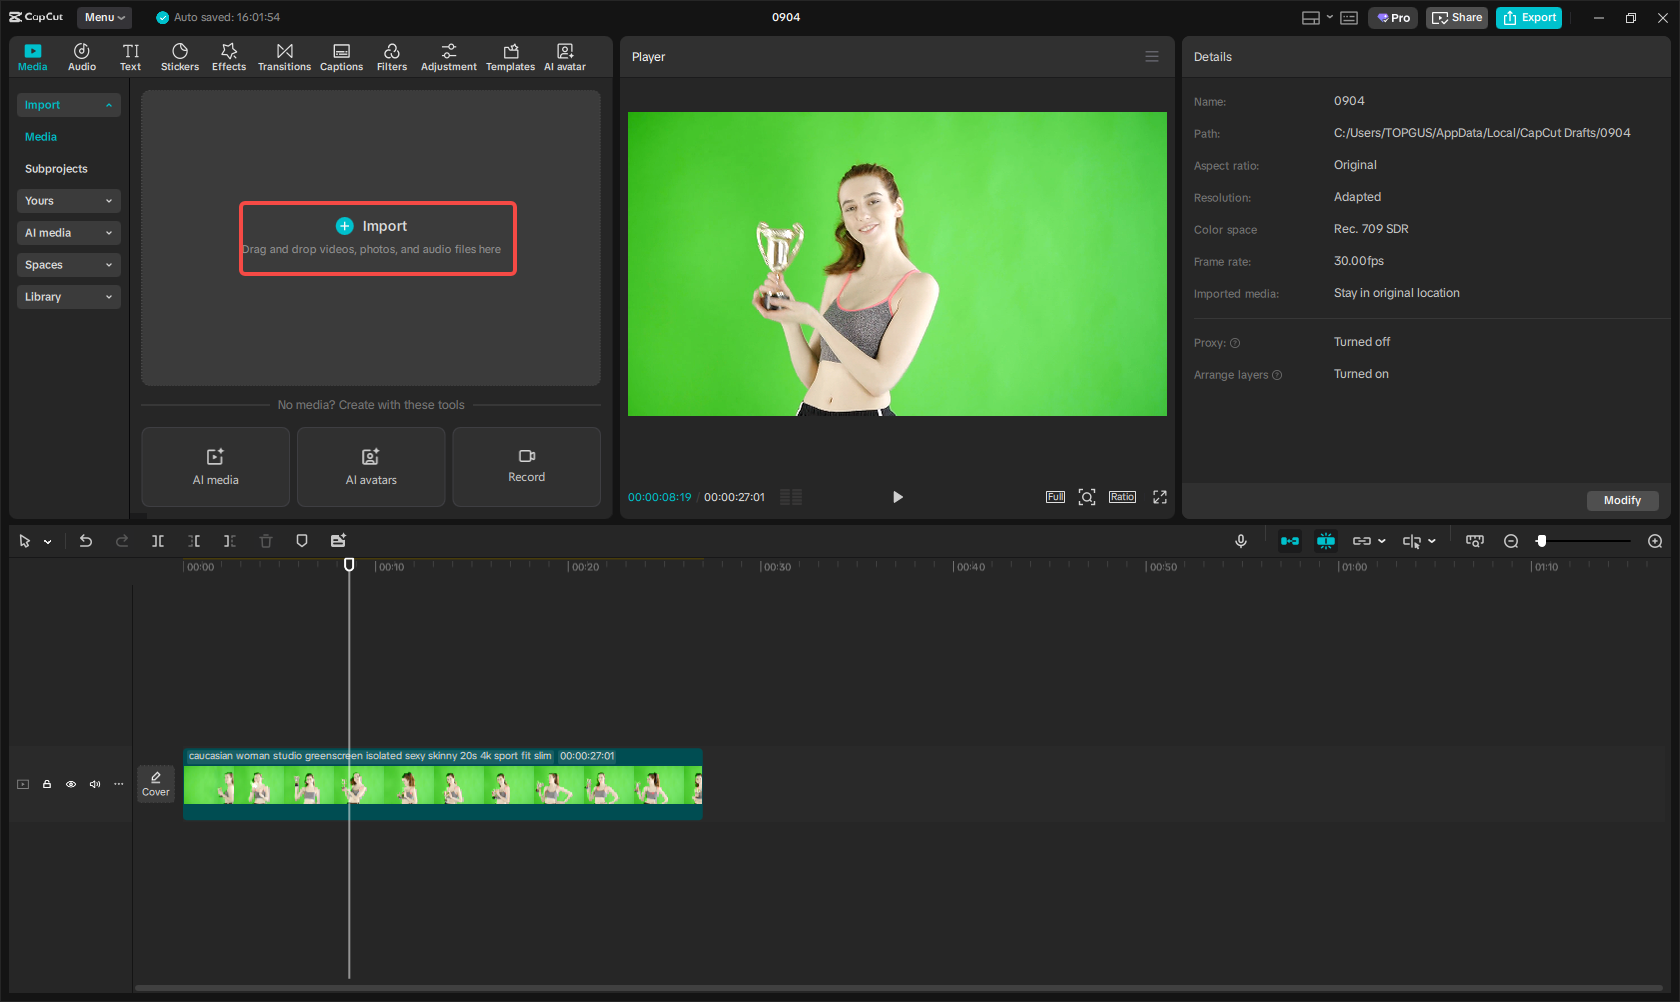This screenshot has height=1002, width=1680.
Task: Open the Transitions panel
Action: pyautogui.click(x=284, y=55)
